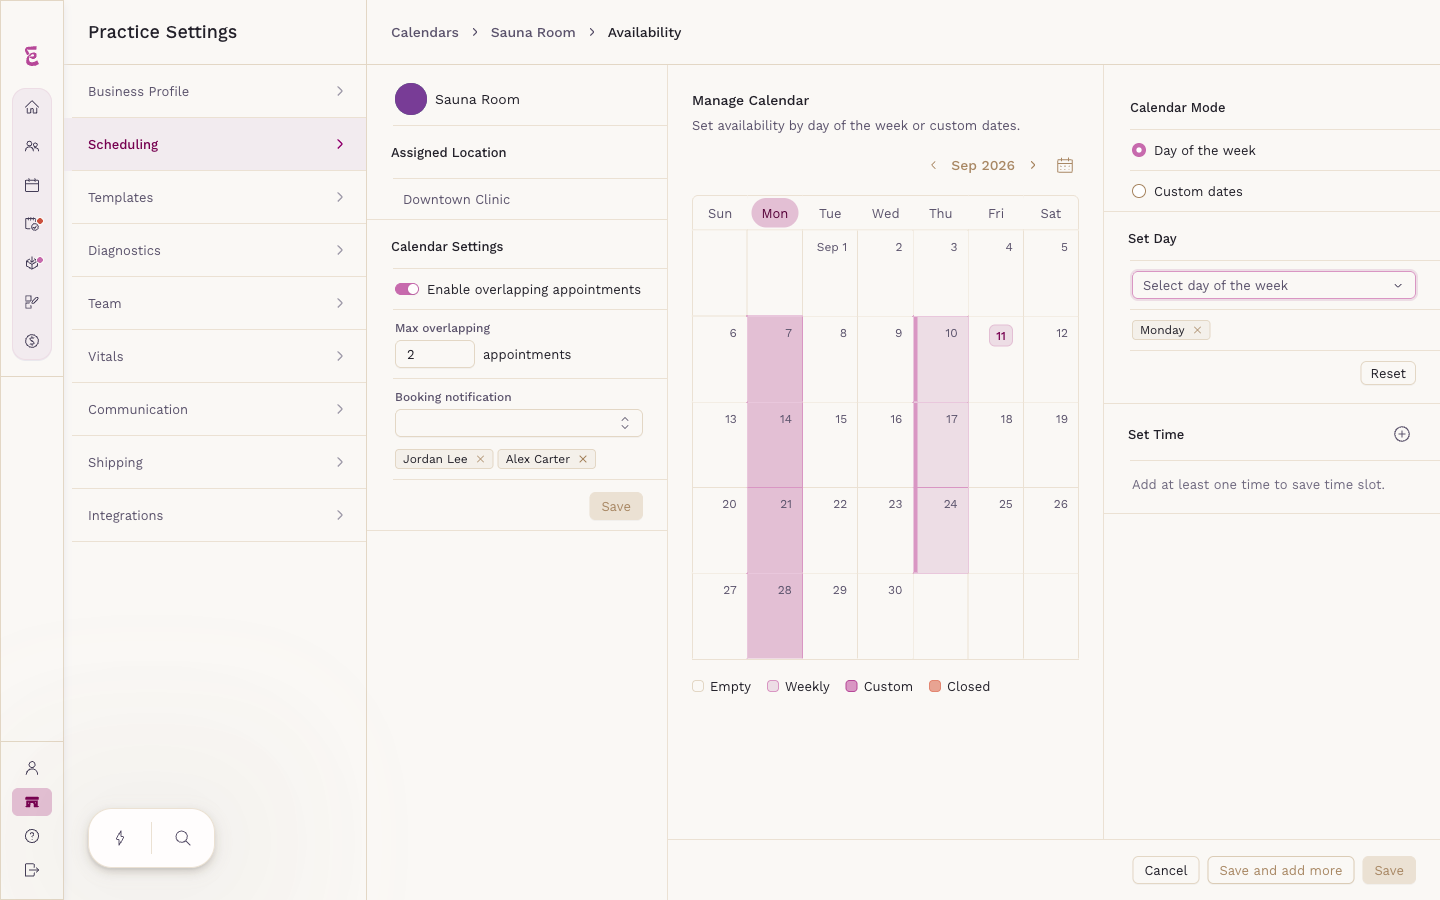This screenshot has height=900, width=1440.
Task: Remove the Alex Carter tag
Action: (x=583, y=459)
